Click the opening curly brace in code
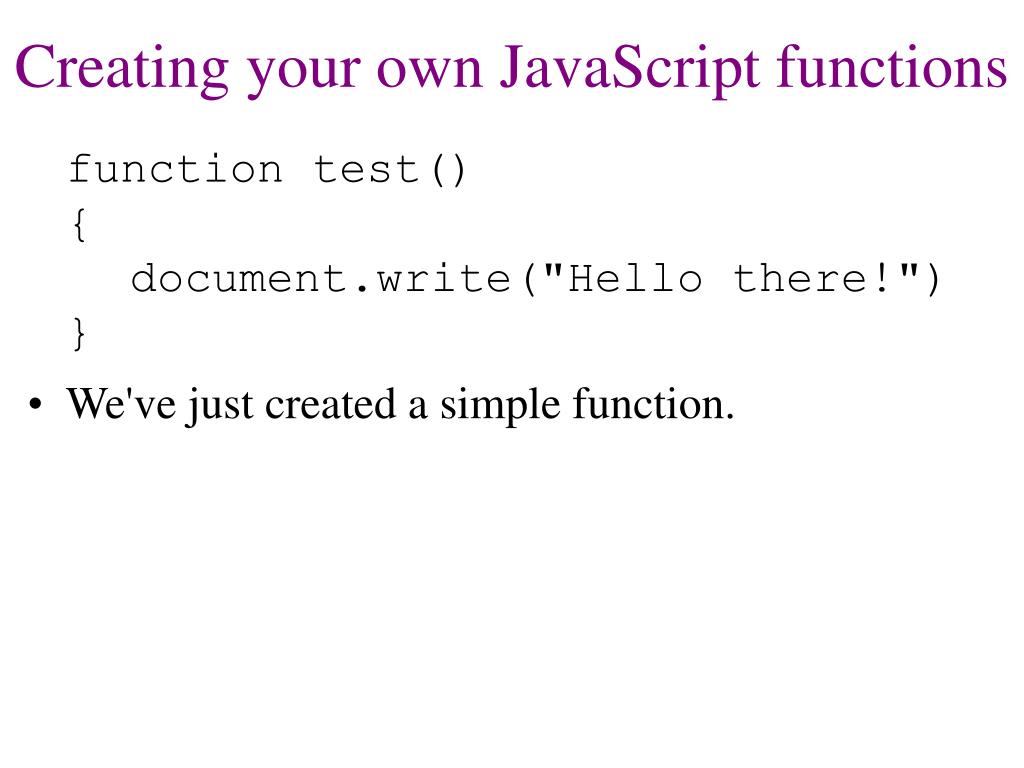This screenshot has height=768, width=1024. coord(79,225)
